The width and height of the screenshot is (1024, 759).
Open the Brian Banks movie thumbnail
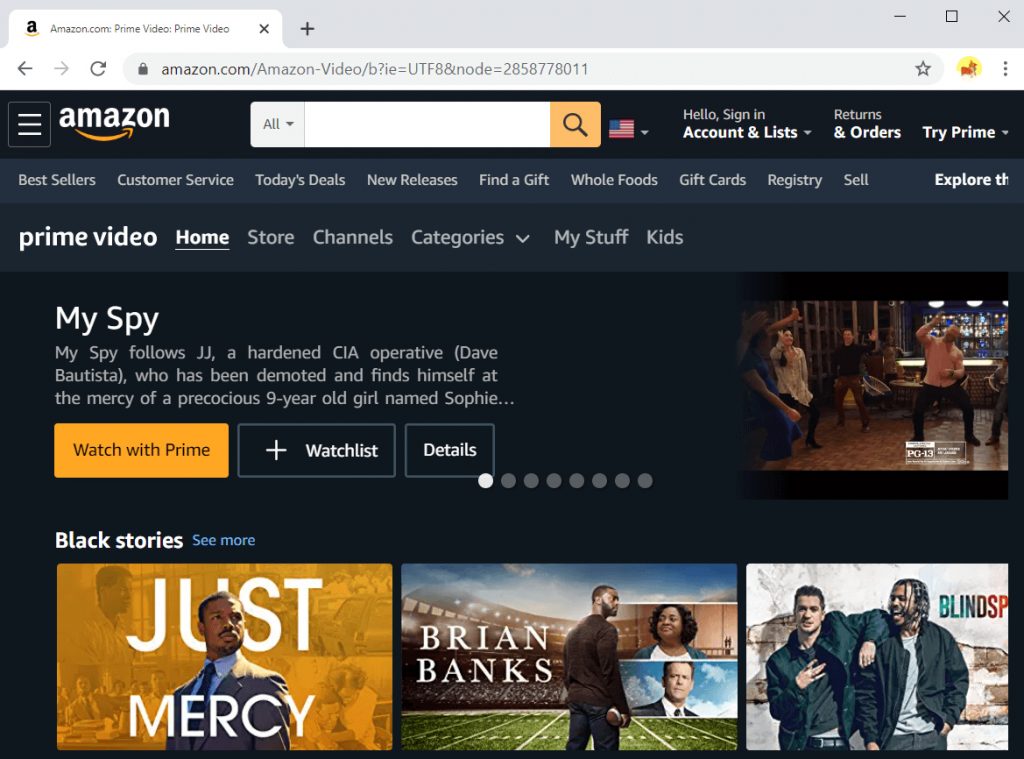(x=569, y=656)
